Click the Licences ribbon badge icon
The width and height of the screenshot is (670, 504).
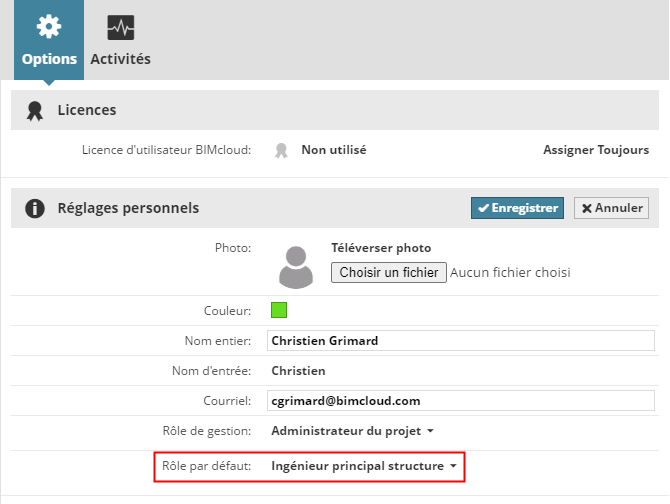(34, 110)
